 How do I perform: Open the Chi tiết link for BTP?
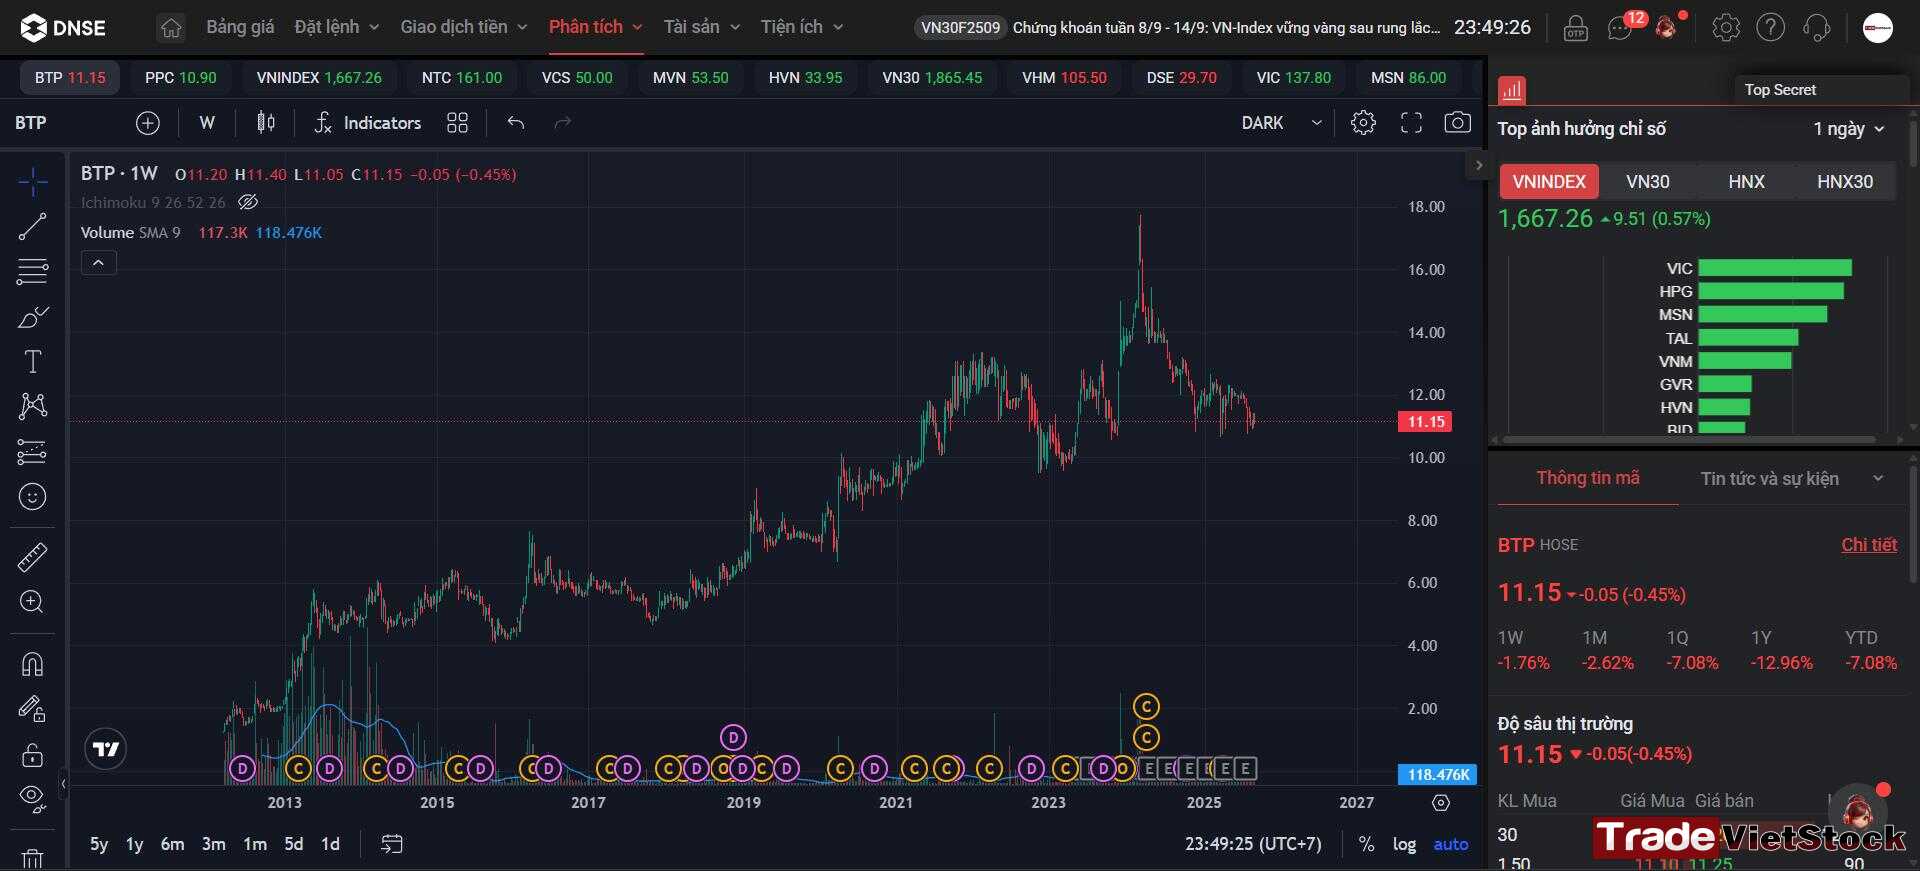coord(1869,545)
